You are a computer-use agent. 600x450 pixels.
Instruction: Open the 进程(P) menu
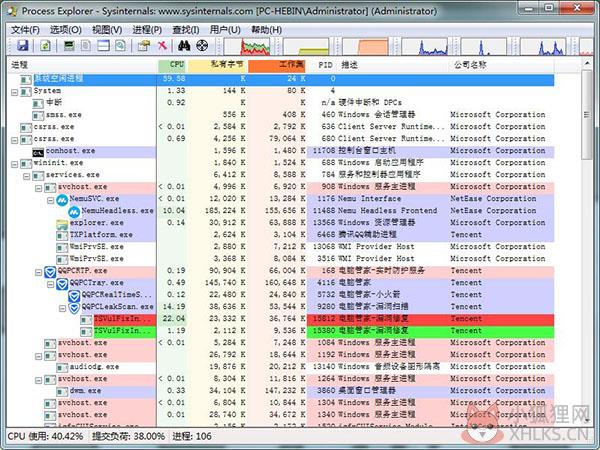[x=147, y=30]
